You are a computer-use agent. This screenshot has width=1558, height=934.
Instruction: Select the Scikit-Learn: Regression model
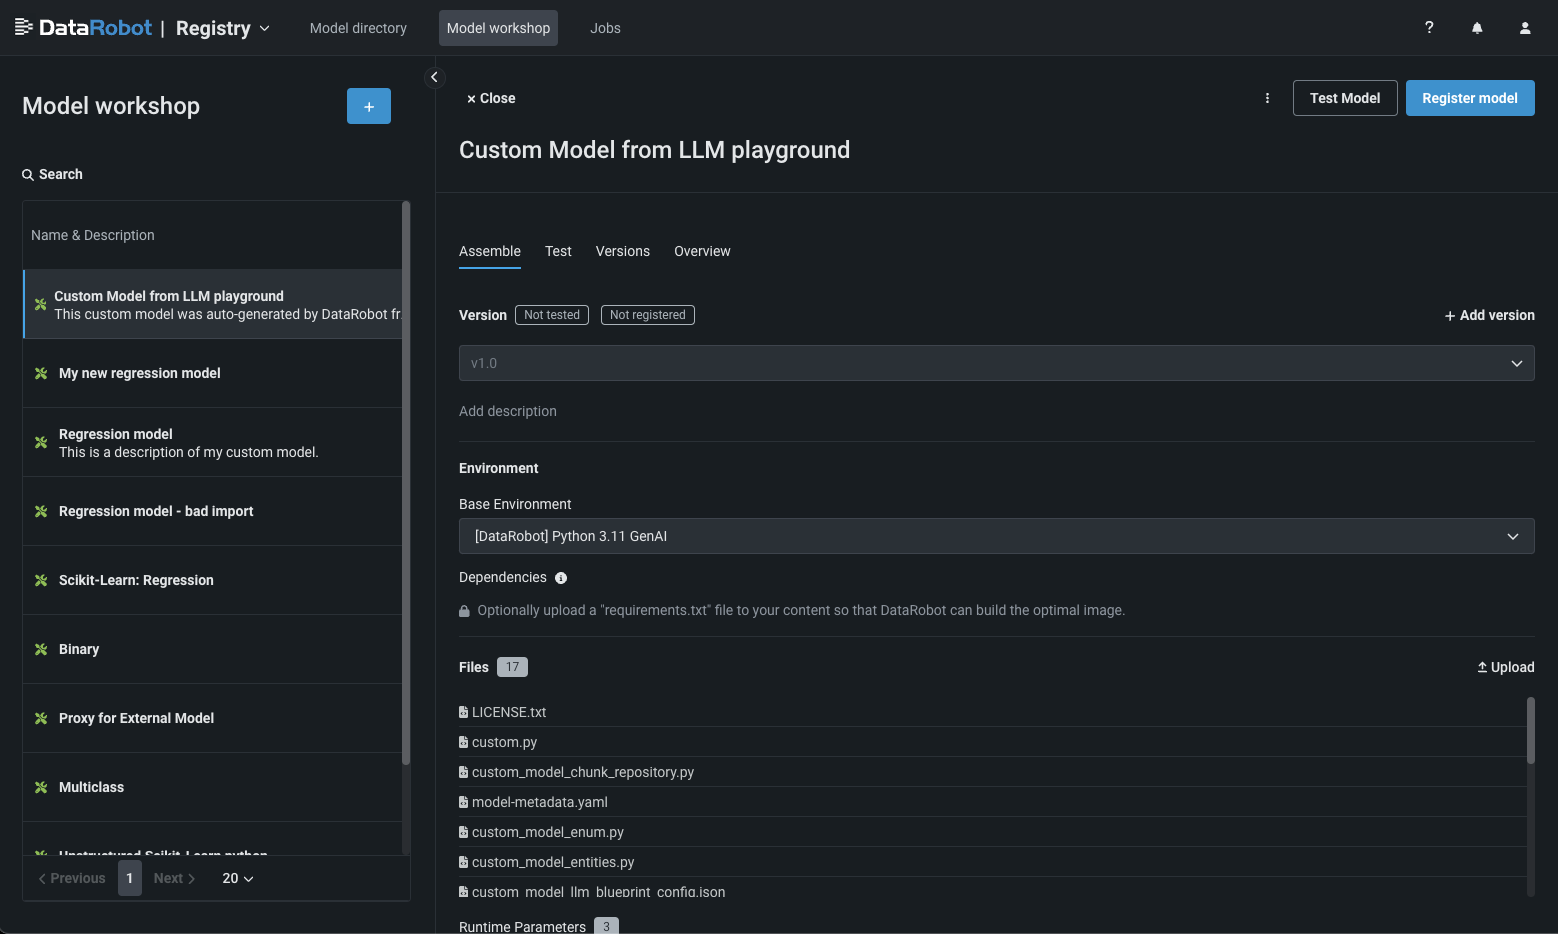(x=136, y=580)
